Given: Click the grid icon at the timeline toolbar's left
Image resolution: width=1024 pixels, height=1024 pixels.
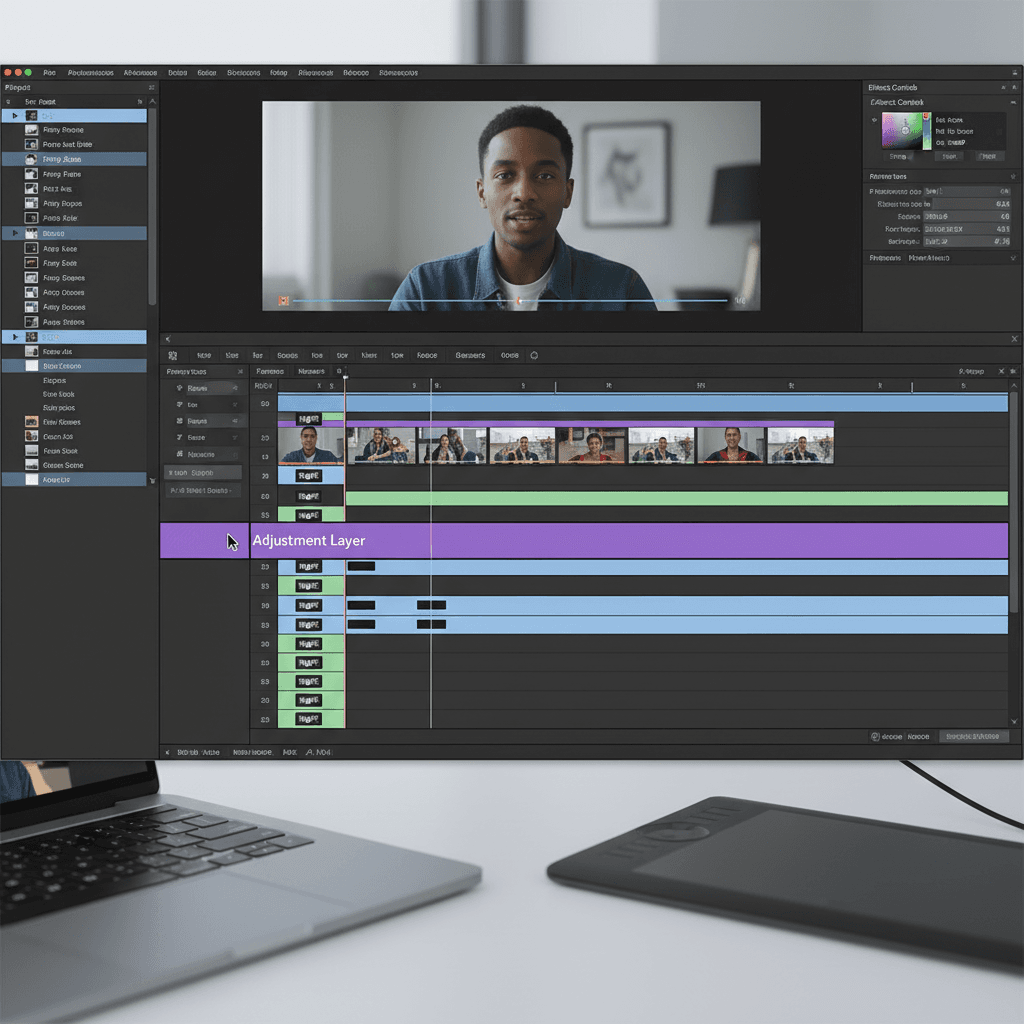Looking at the screenshot, I should point(172,355).
